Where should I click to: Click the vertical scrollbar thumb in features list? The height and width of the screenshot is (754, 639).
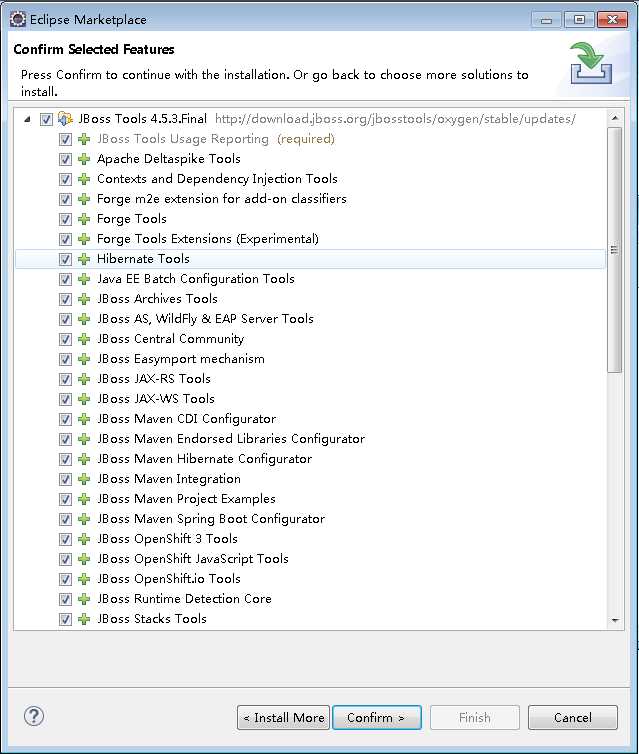pos(614,250)
